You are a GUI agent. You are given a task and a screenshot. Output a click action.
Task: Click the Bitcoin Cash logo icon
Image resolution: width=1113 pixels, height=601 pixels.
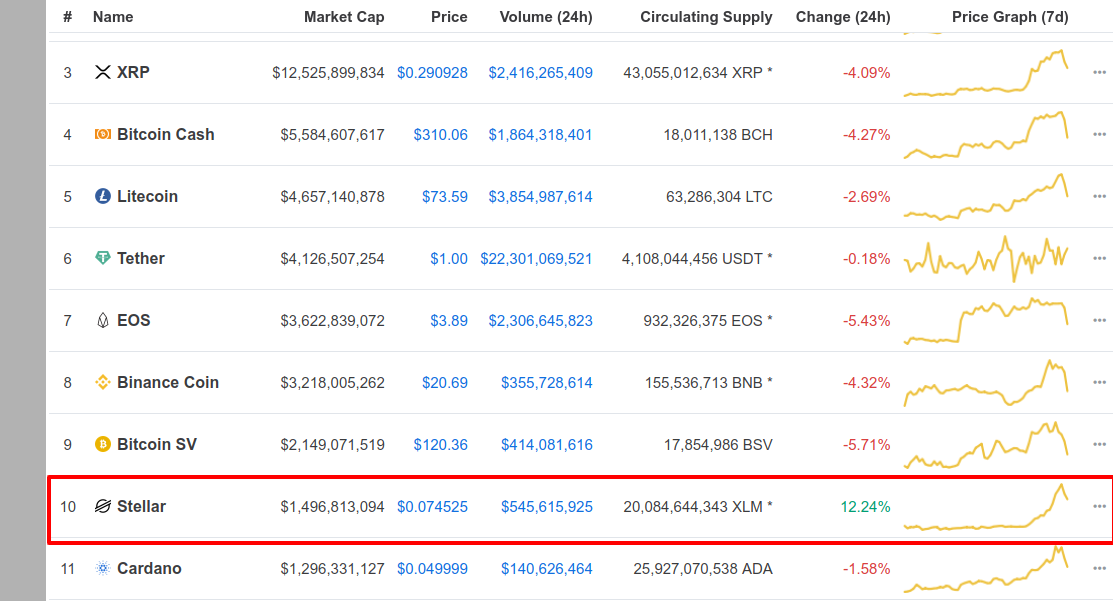103,134
